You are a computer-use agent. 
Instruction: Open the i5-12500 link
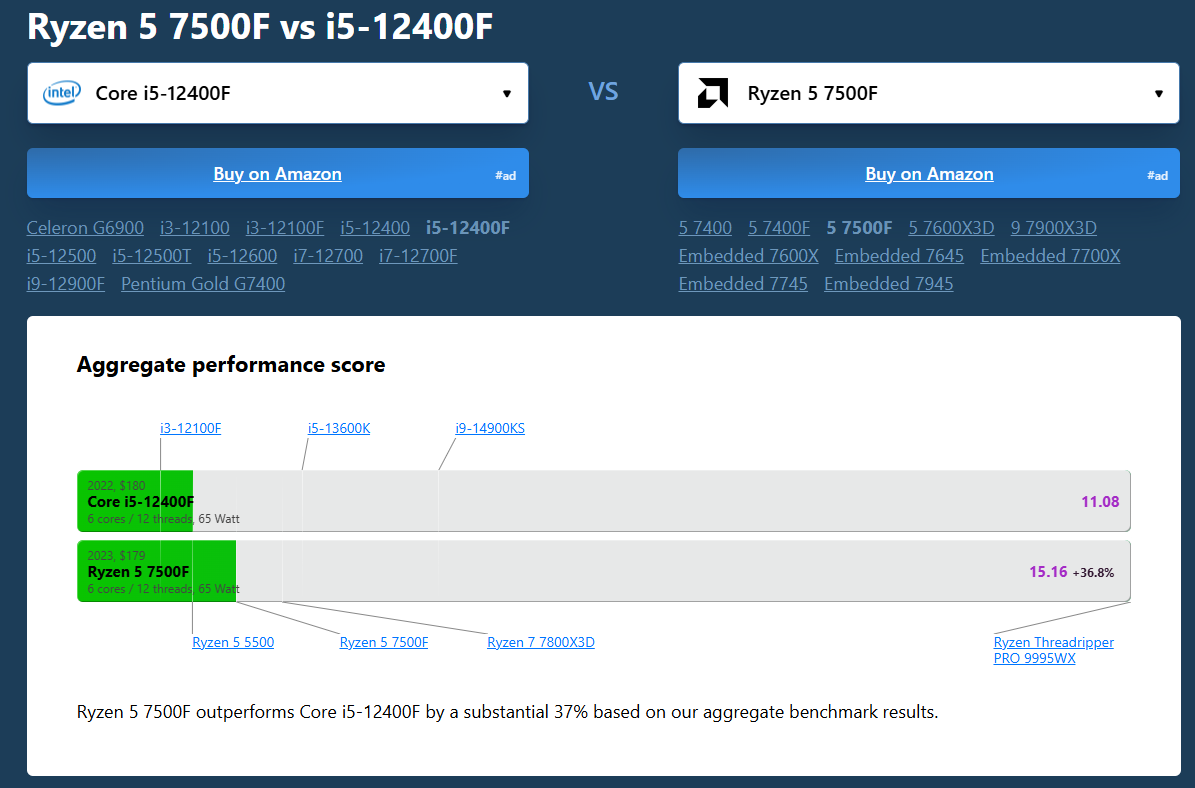(62, 256)
